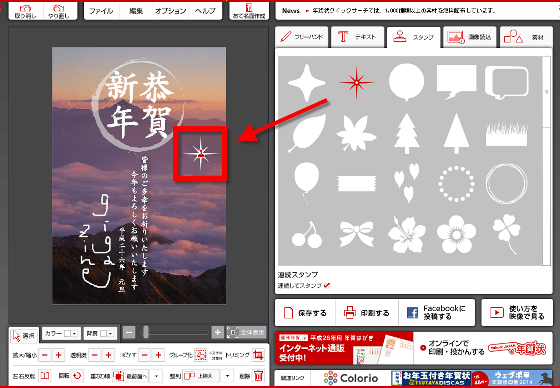
Task: Increase object size with plus button
Action: coord(58,355)
